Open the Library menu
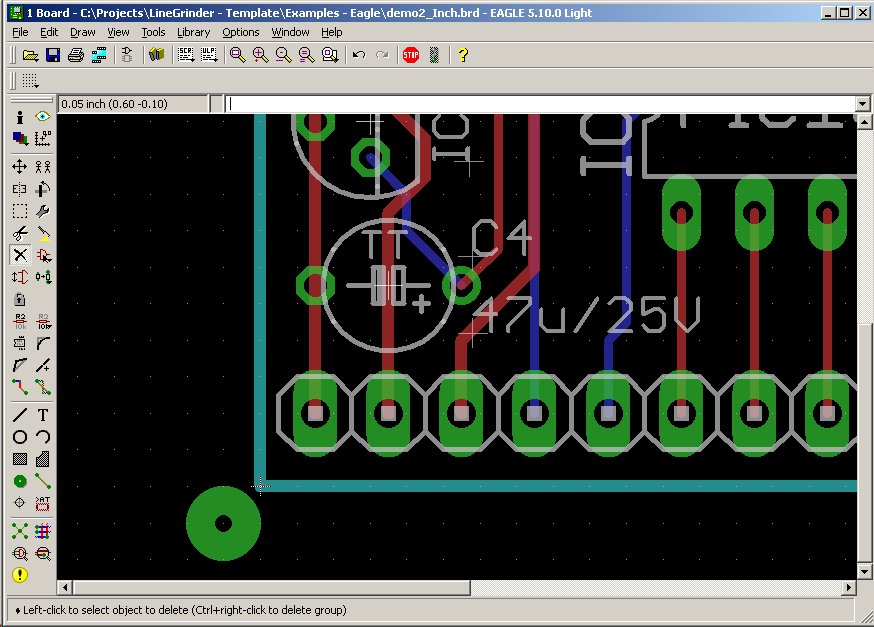This screenshot has width=874, height=627. tap(193, 32)
